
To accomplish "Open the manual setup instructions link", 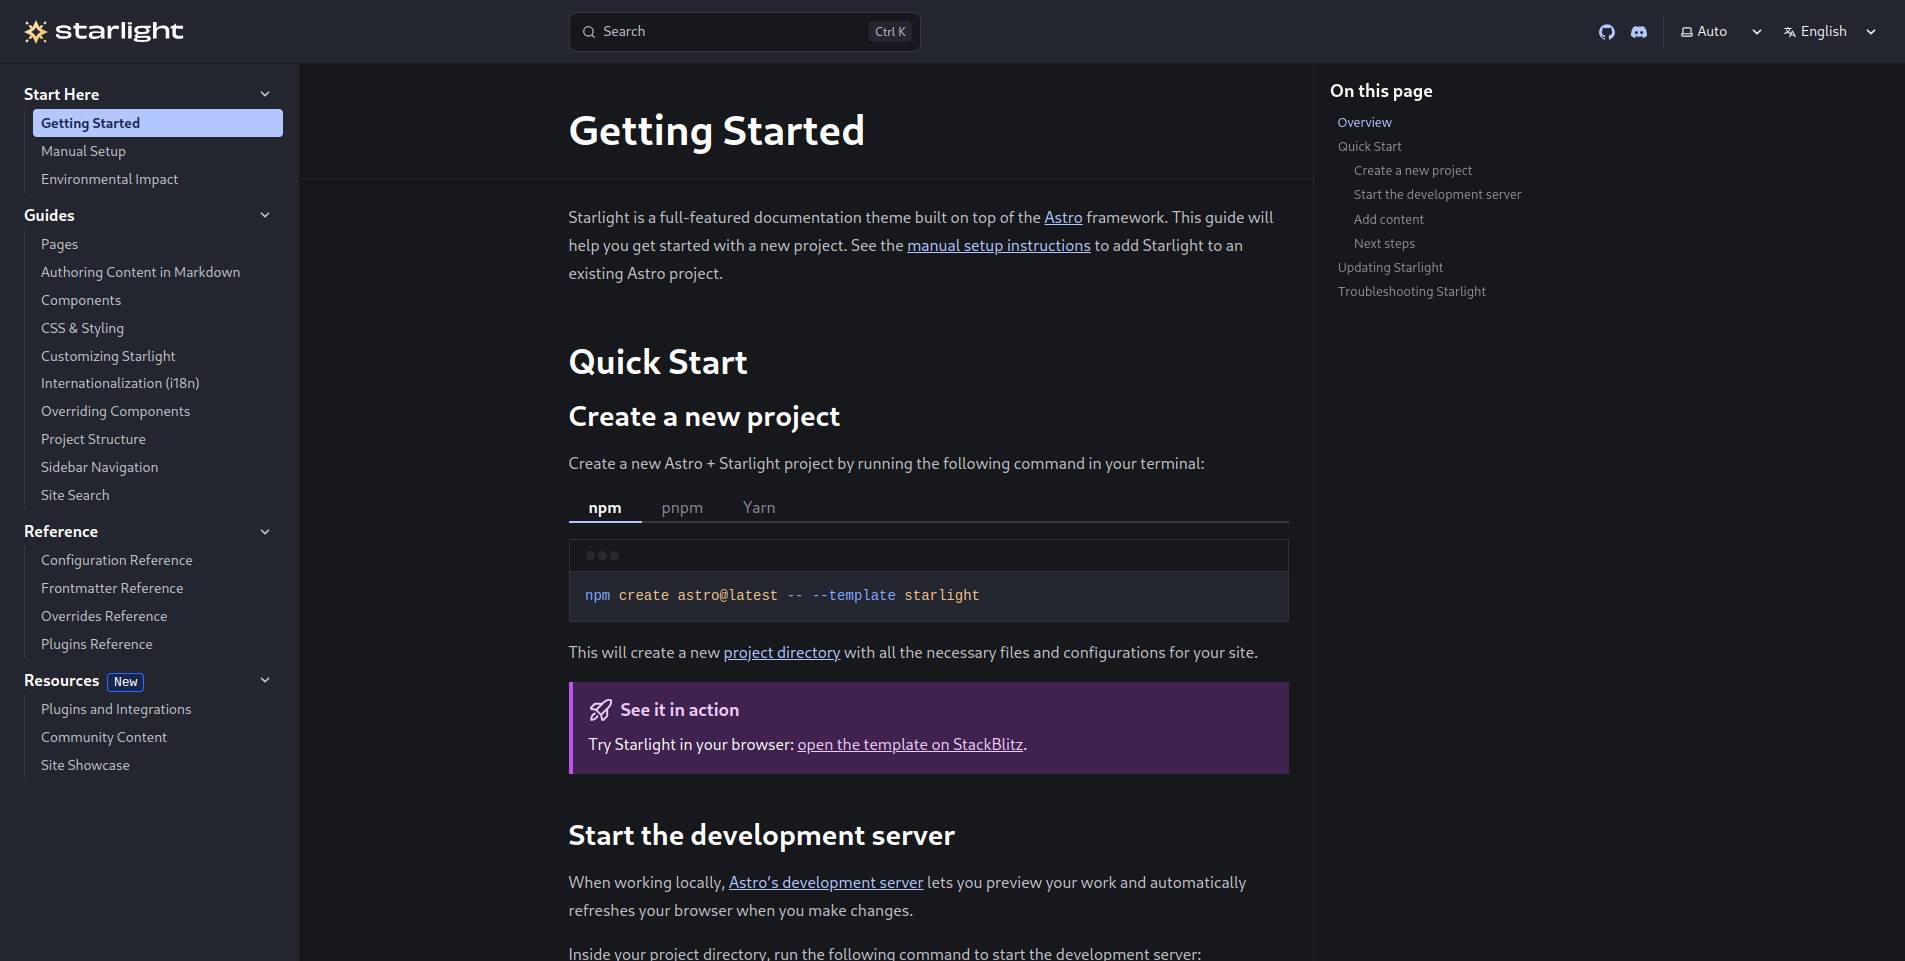I will click(x=998, y=245).
